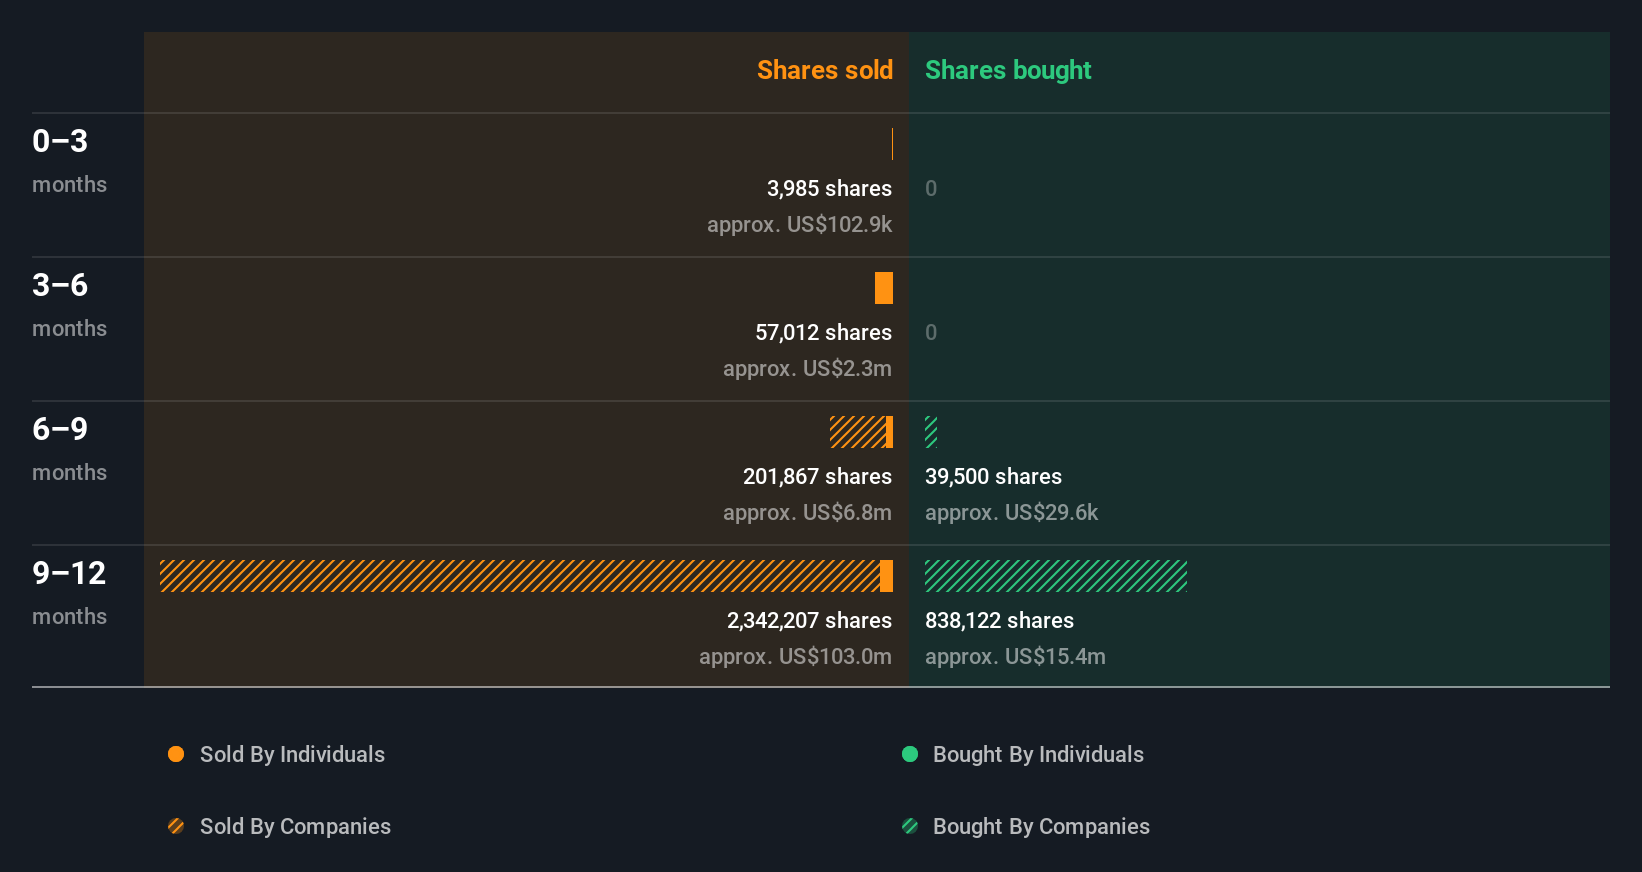Click the approx. US$102.9k value
Screen dimensions: 1642x872
click(799, 224)
